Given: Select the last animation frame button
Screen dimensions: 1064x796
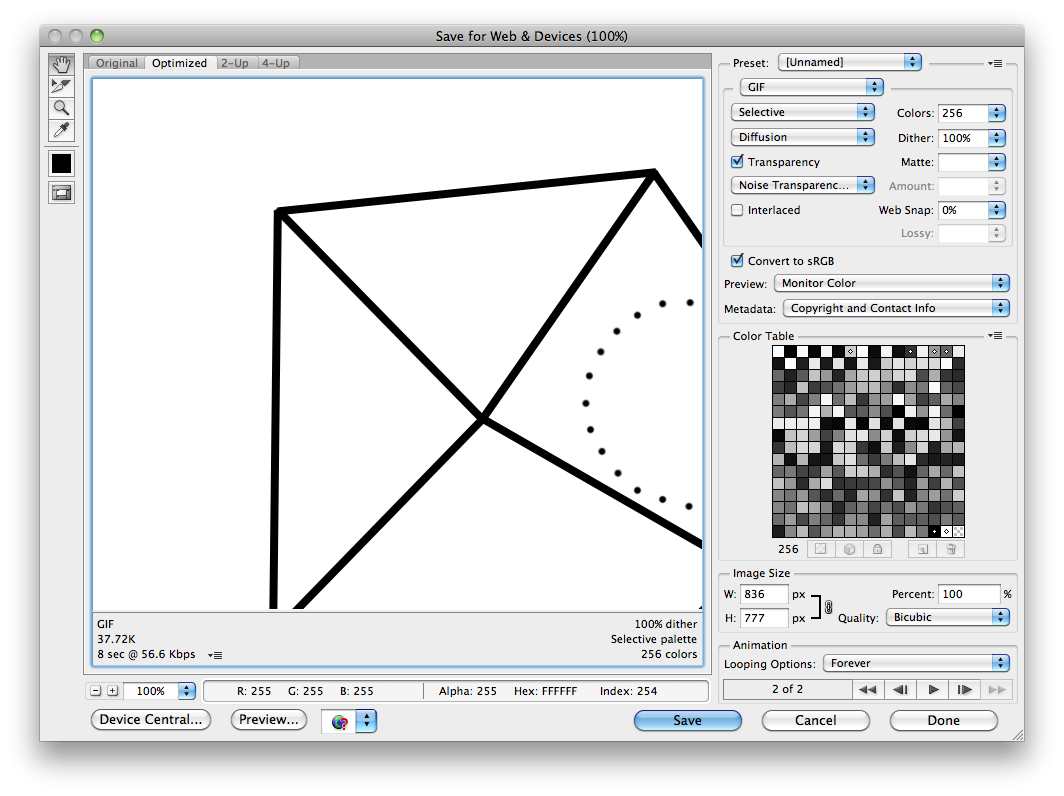Looking at the screenshot, I should click(x=997, y=689).
